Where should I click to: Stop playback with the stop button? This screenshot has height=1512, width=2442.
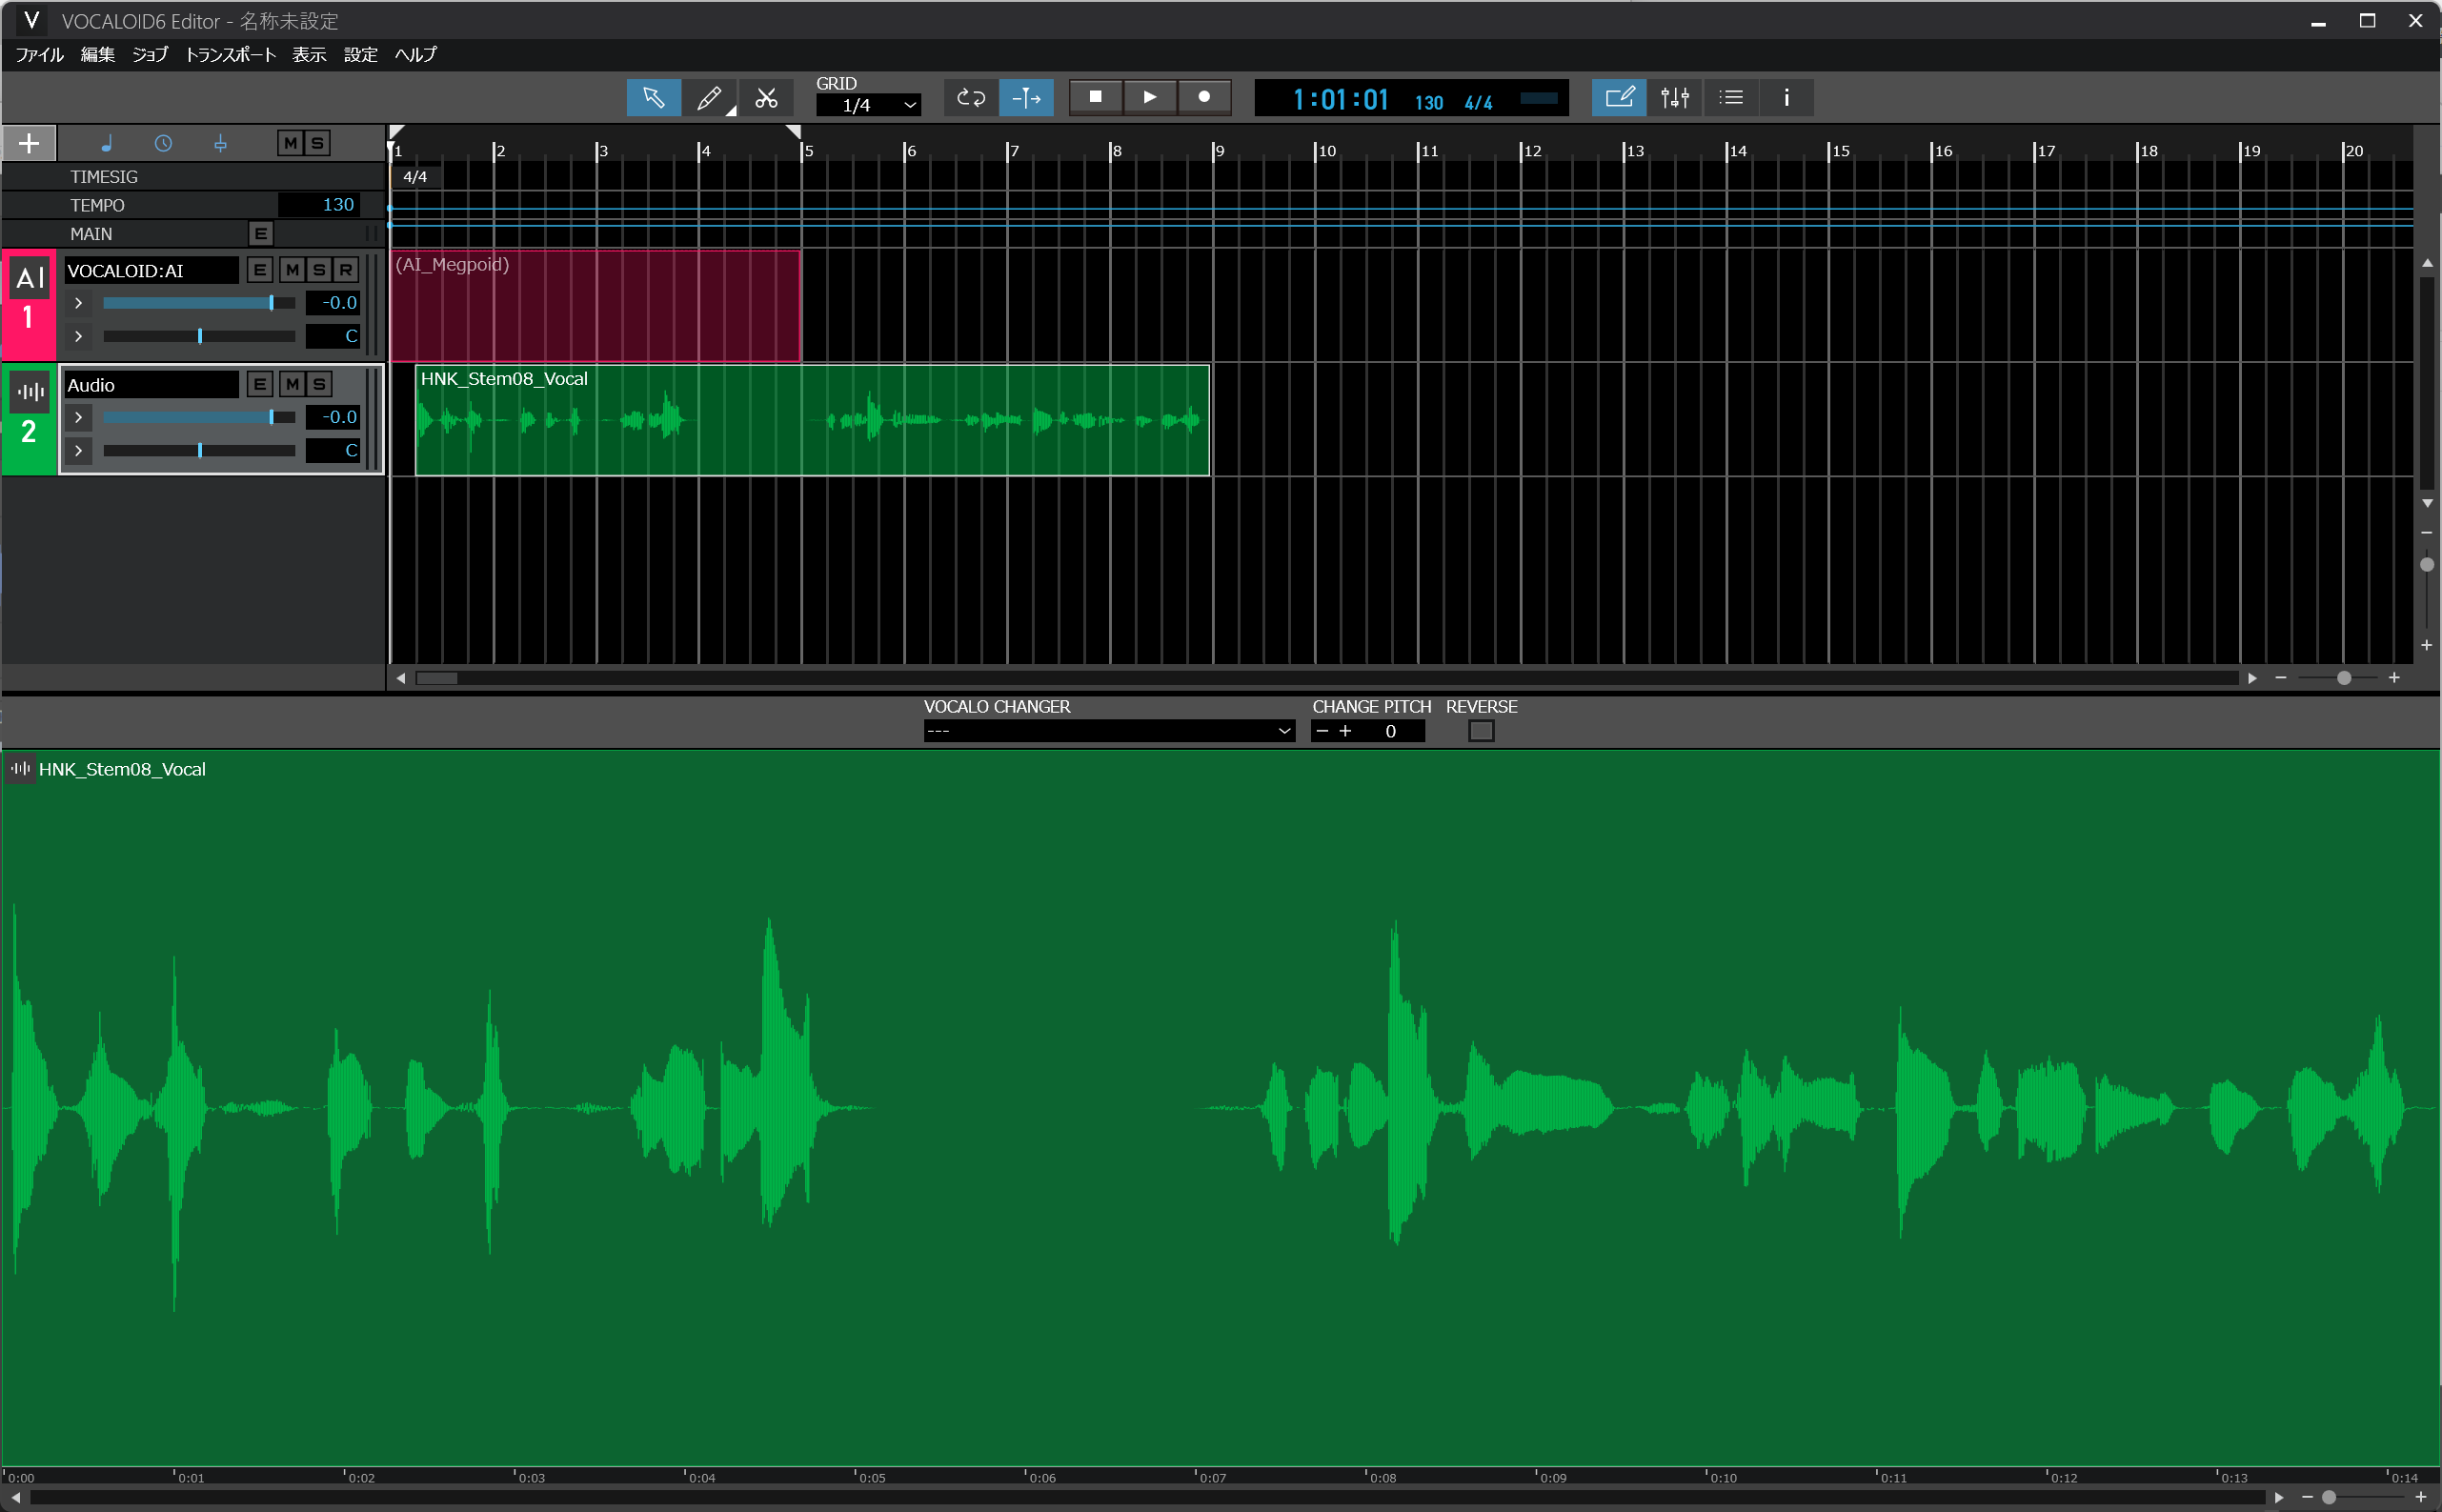(1096, 97)
